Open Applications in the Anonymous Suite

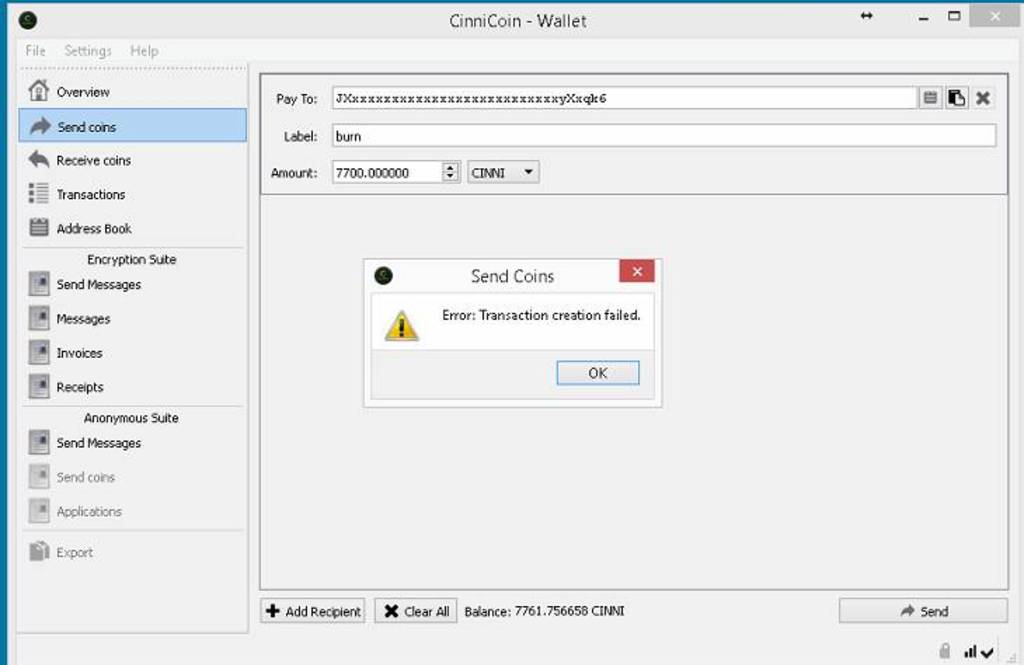coord(133,511)
